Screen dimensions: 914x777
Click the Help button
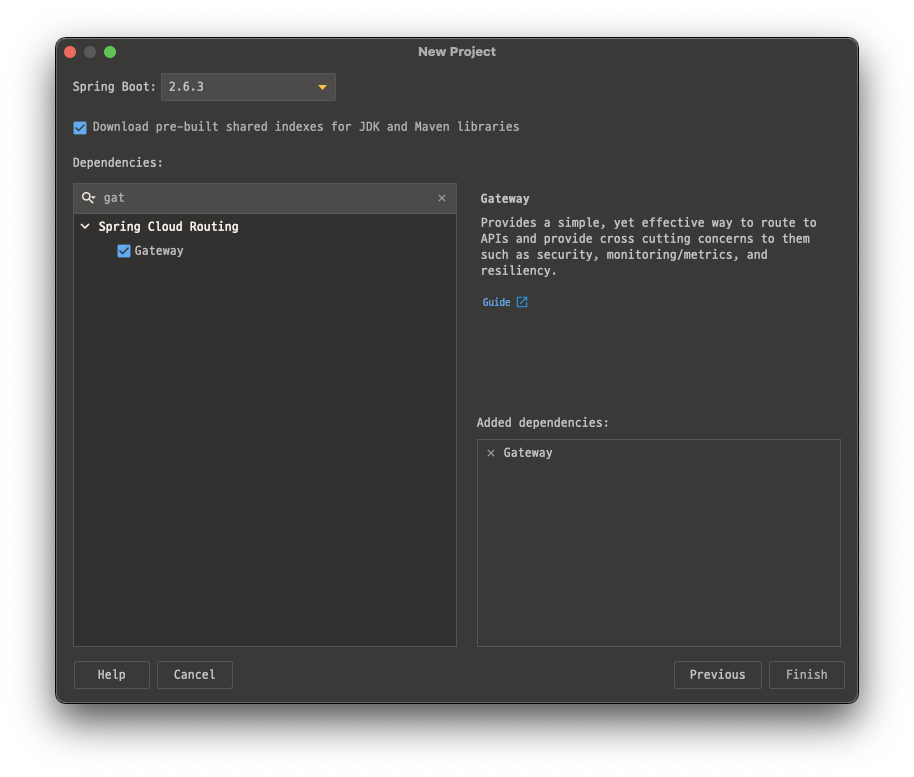click(111, 674)
